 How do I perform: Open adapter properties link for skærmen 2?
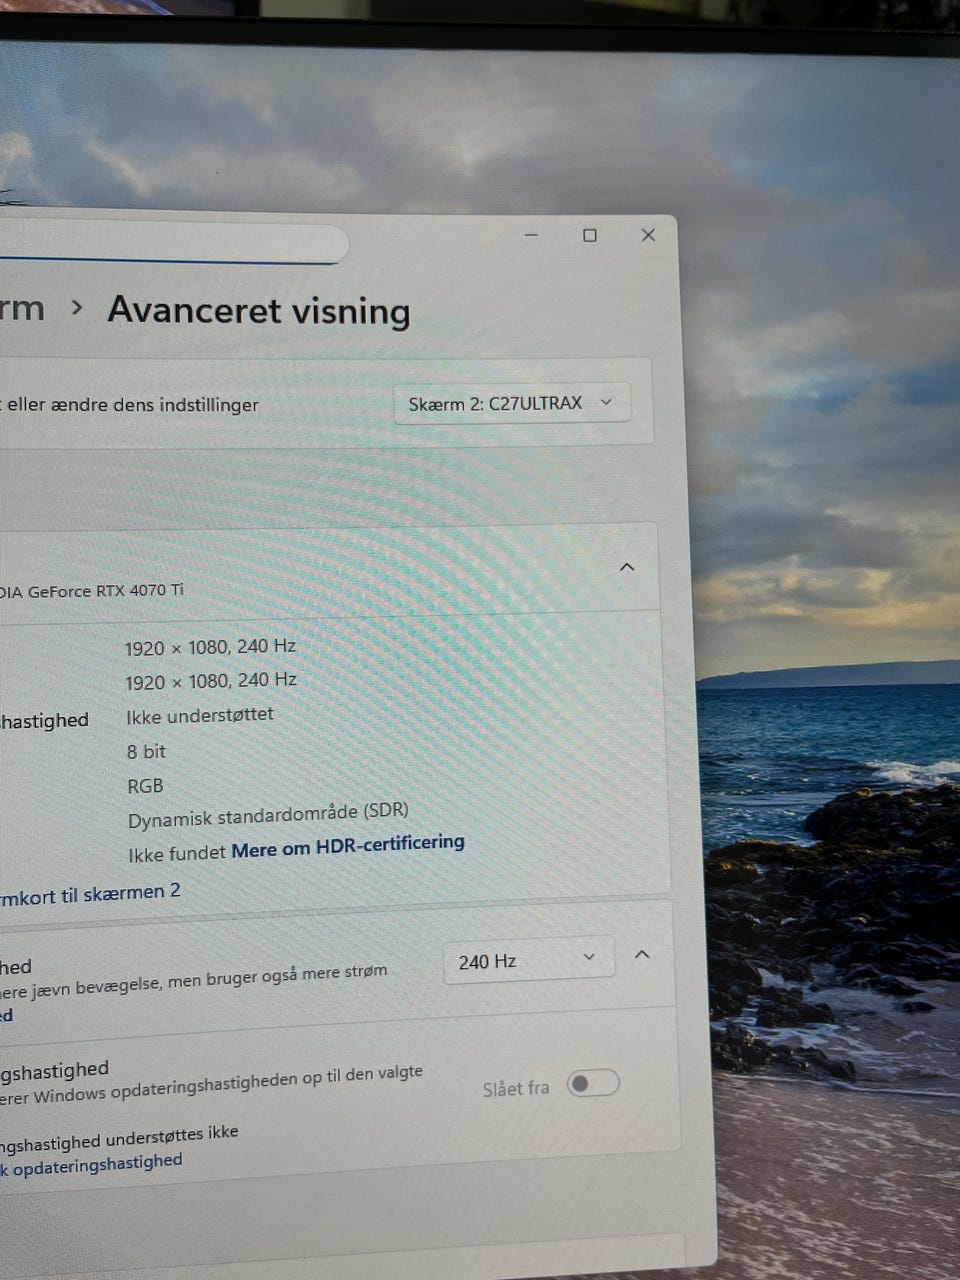pos(90,894)
